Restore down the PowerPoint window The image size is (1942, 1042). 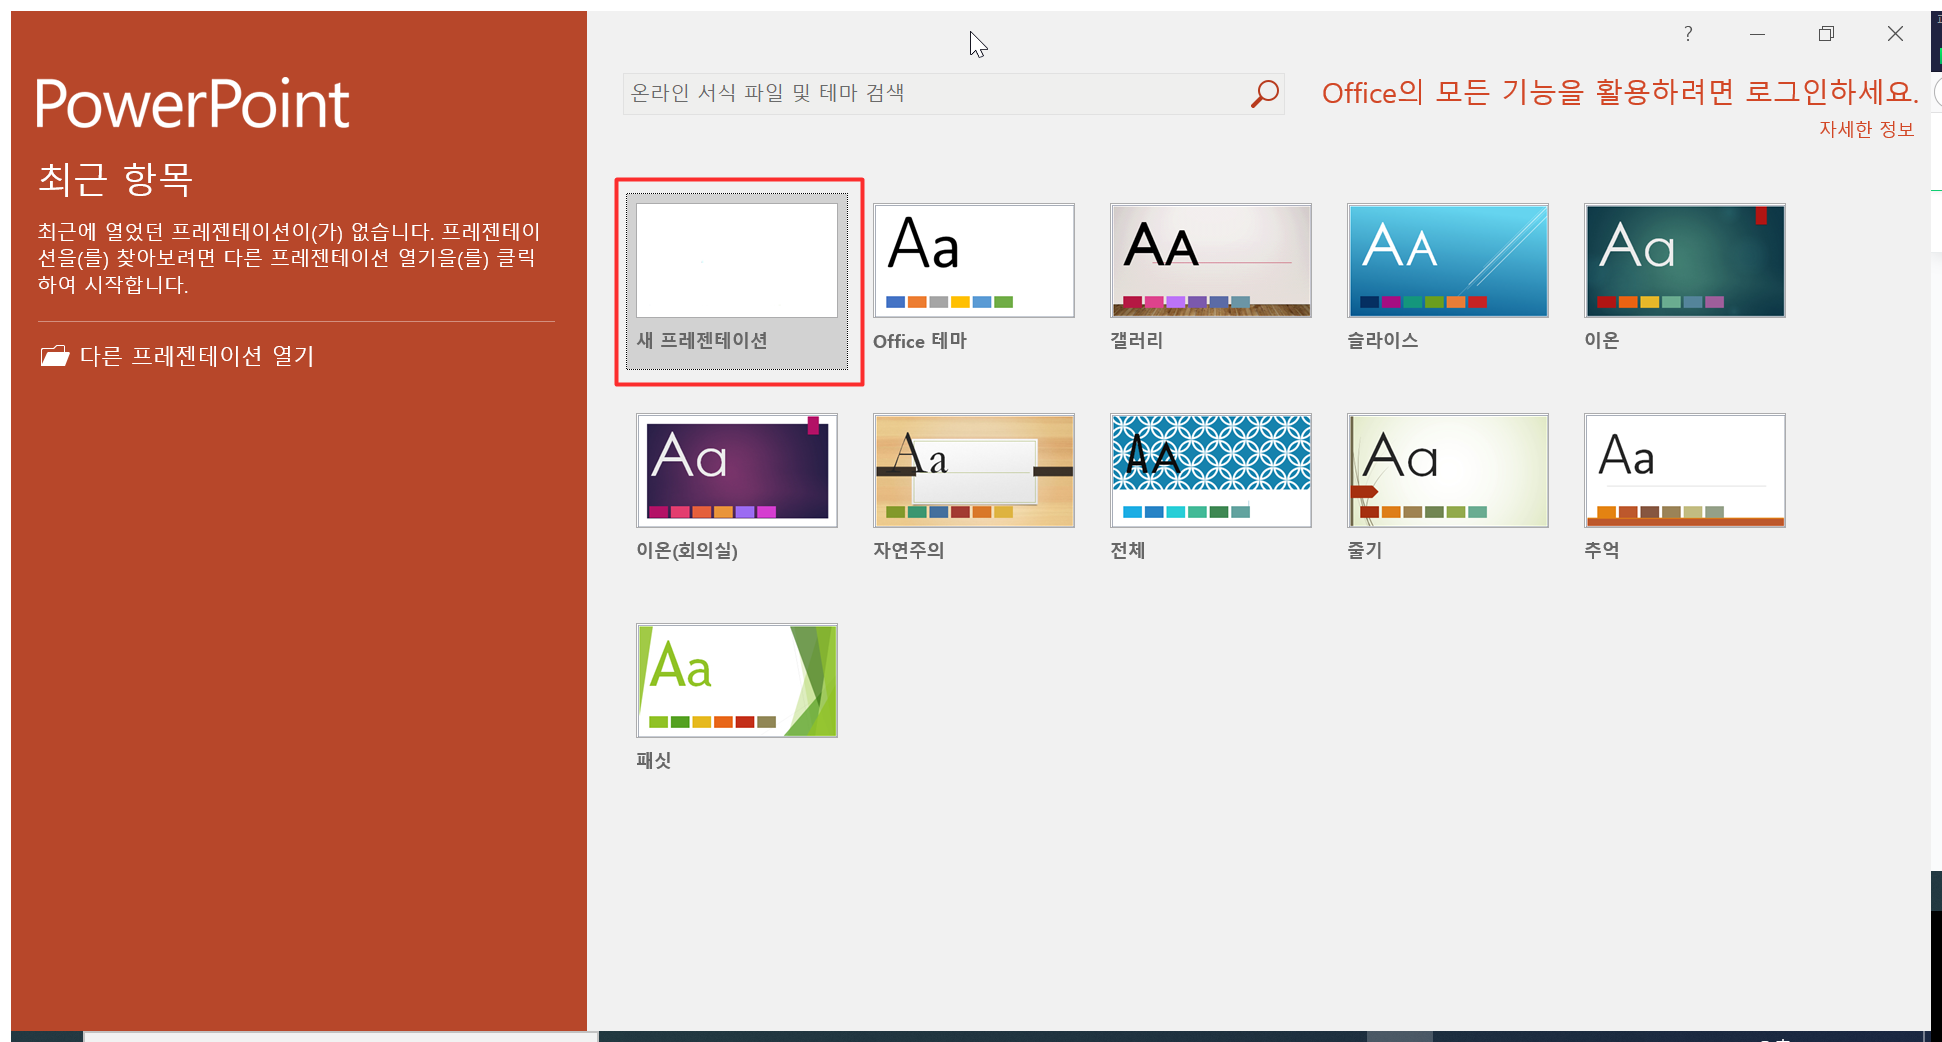[x=1826, y=34]
